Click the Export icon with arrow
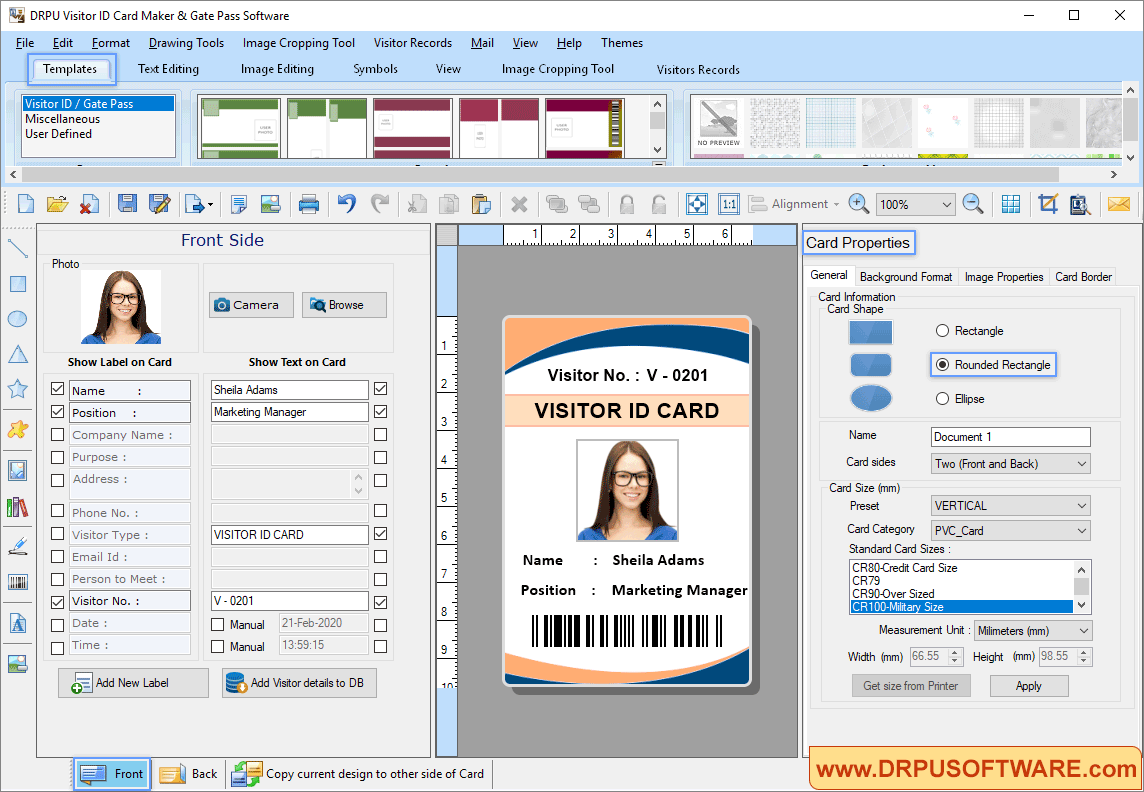Viewport: 1144px width, 792px height. (x=198, y=204)
